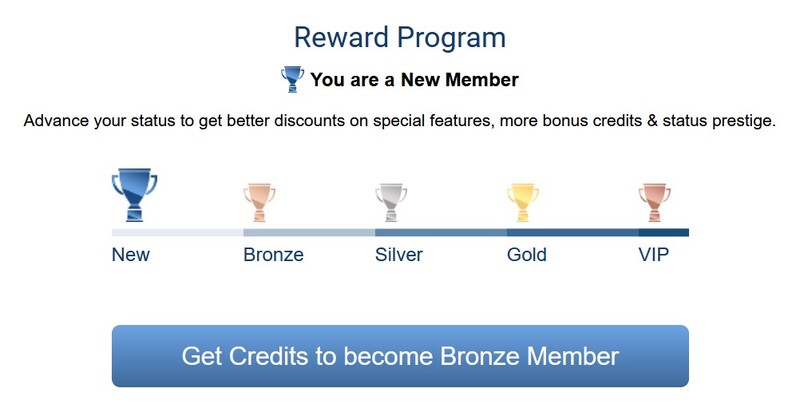800x416 pixels.
Task: Click the Bronze segment of progress bar
Action: [x=309, y=233]
